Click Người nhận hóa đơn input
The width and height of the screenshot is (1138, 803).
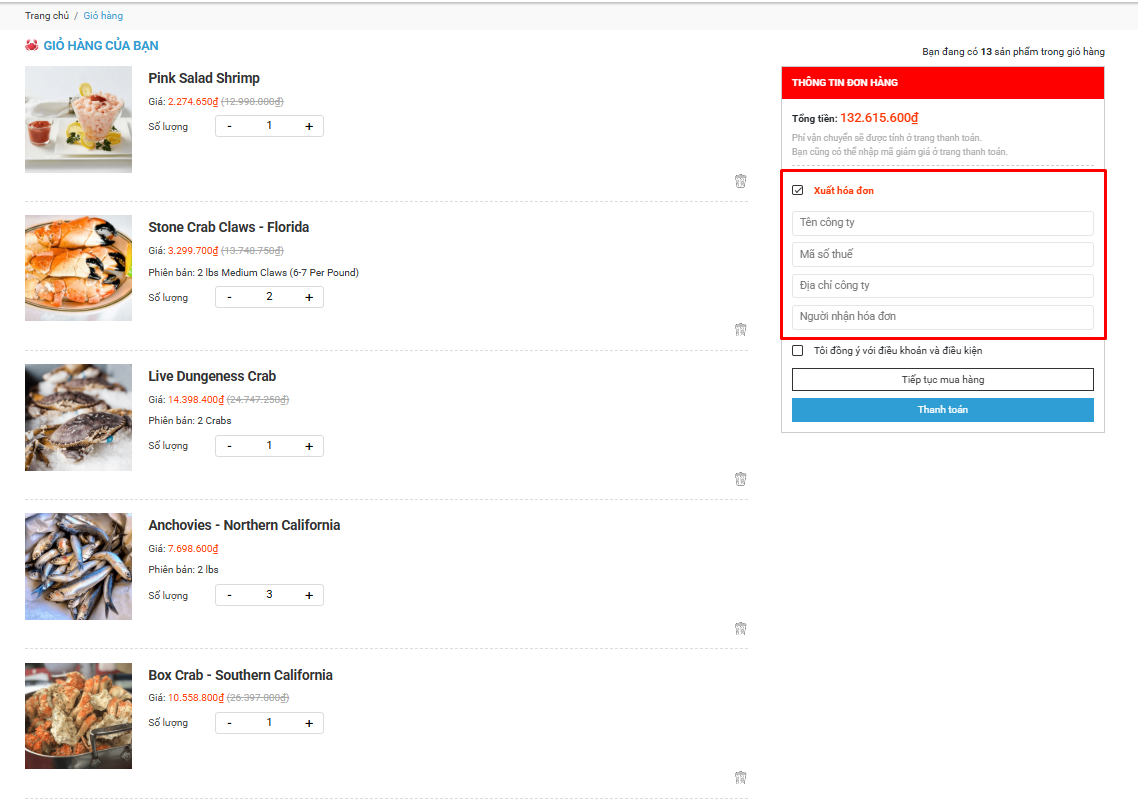[x=942, y=317]
